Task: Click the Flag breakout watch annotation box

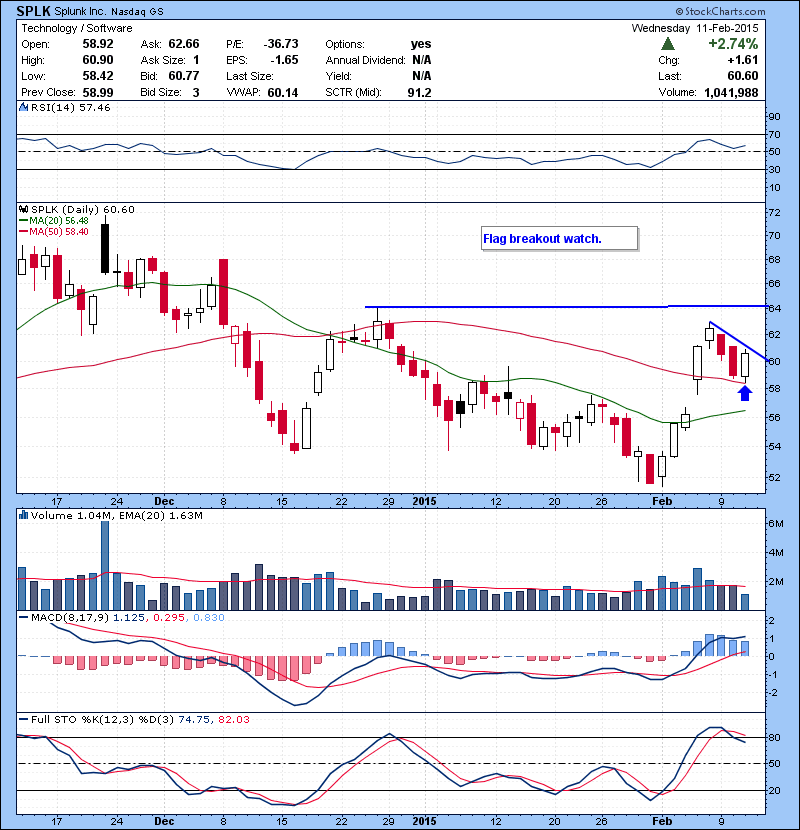Action: (560, 239)
